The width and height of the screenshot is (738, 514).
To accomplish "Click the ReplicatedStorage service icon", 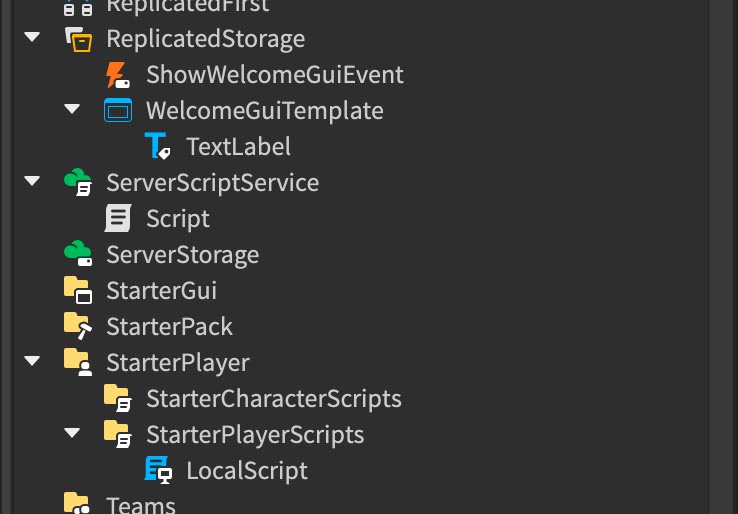I will click(78, 39).
